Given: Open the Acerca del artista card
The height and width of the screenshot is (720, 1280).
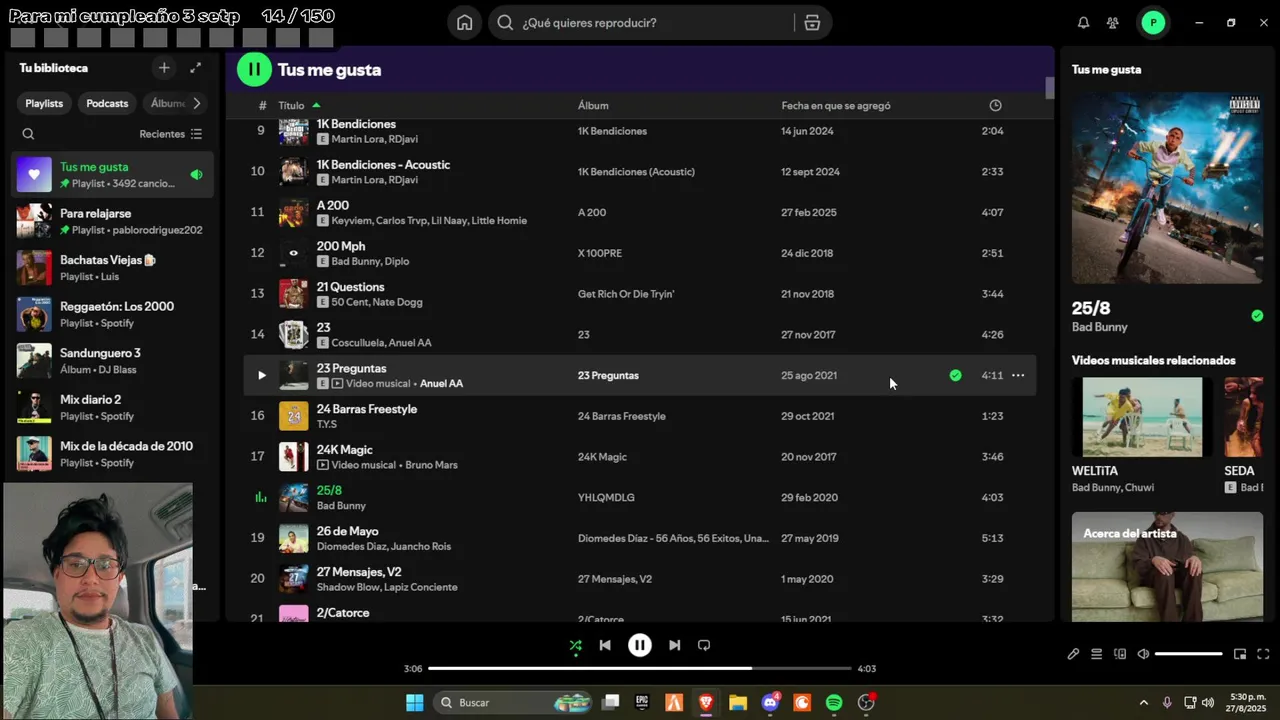Looking at the screenshot, I should coord(1167,567).
